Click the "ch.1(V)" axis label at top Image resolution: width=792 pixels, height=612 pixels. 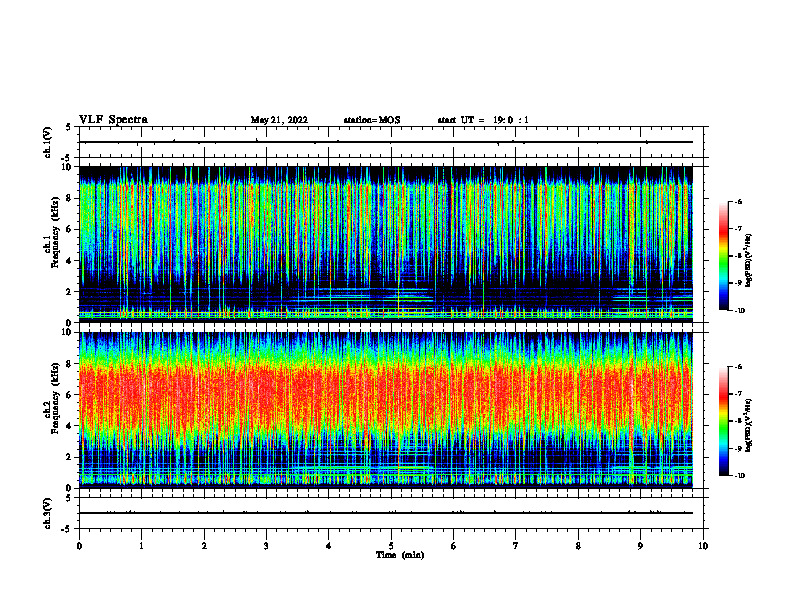pyautogui.click(x=48, y=142)
